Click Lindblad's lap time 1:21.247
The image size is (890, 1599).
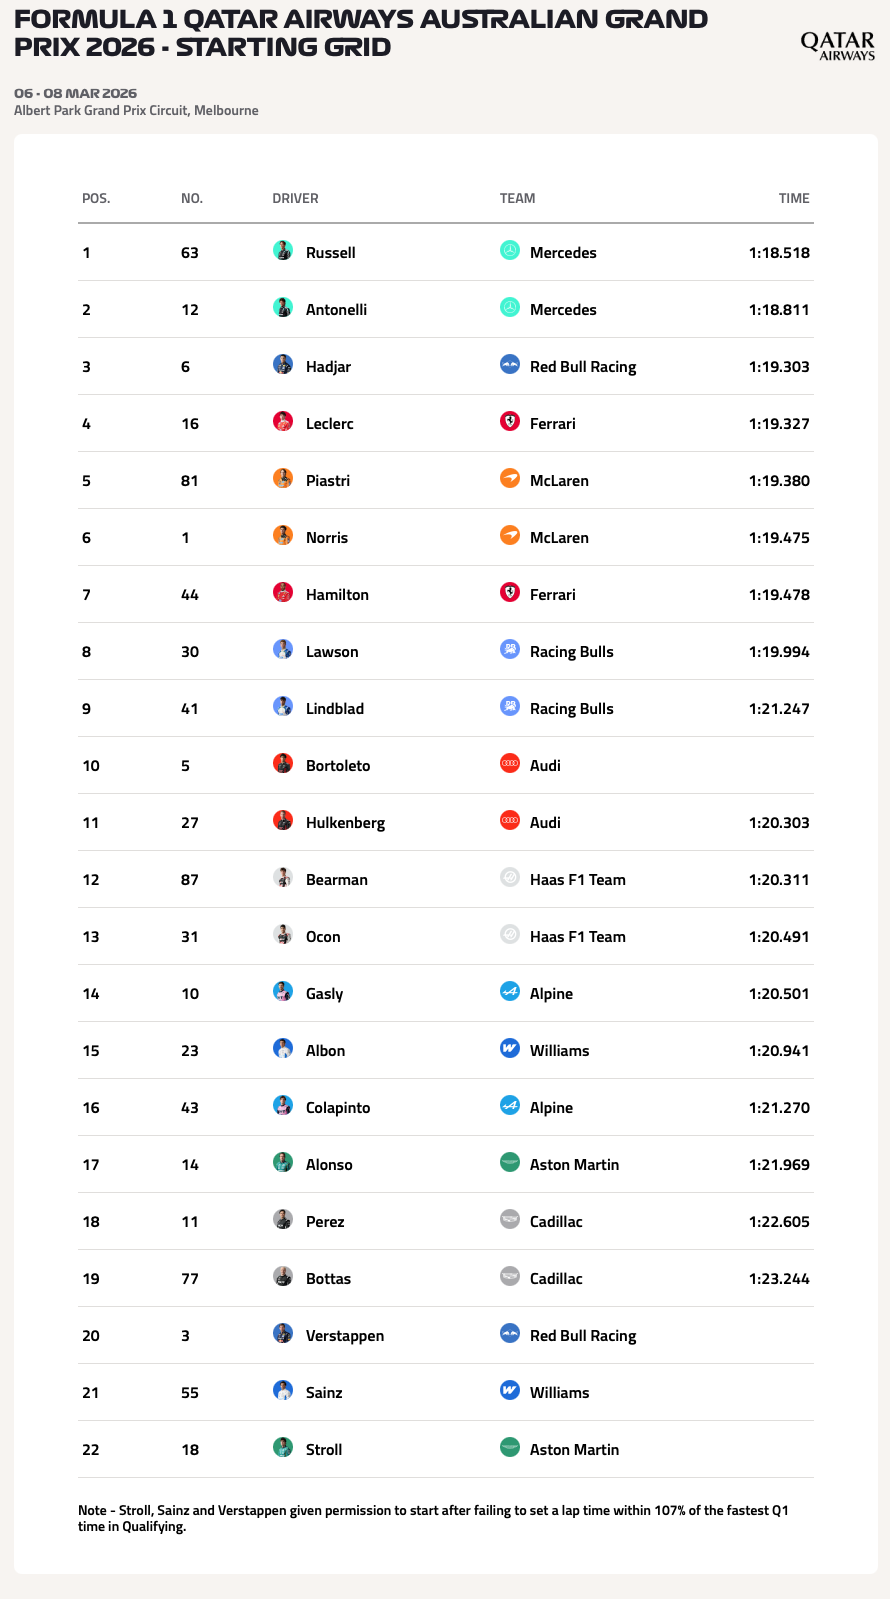click(x=779, y=708)
